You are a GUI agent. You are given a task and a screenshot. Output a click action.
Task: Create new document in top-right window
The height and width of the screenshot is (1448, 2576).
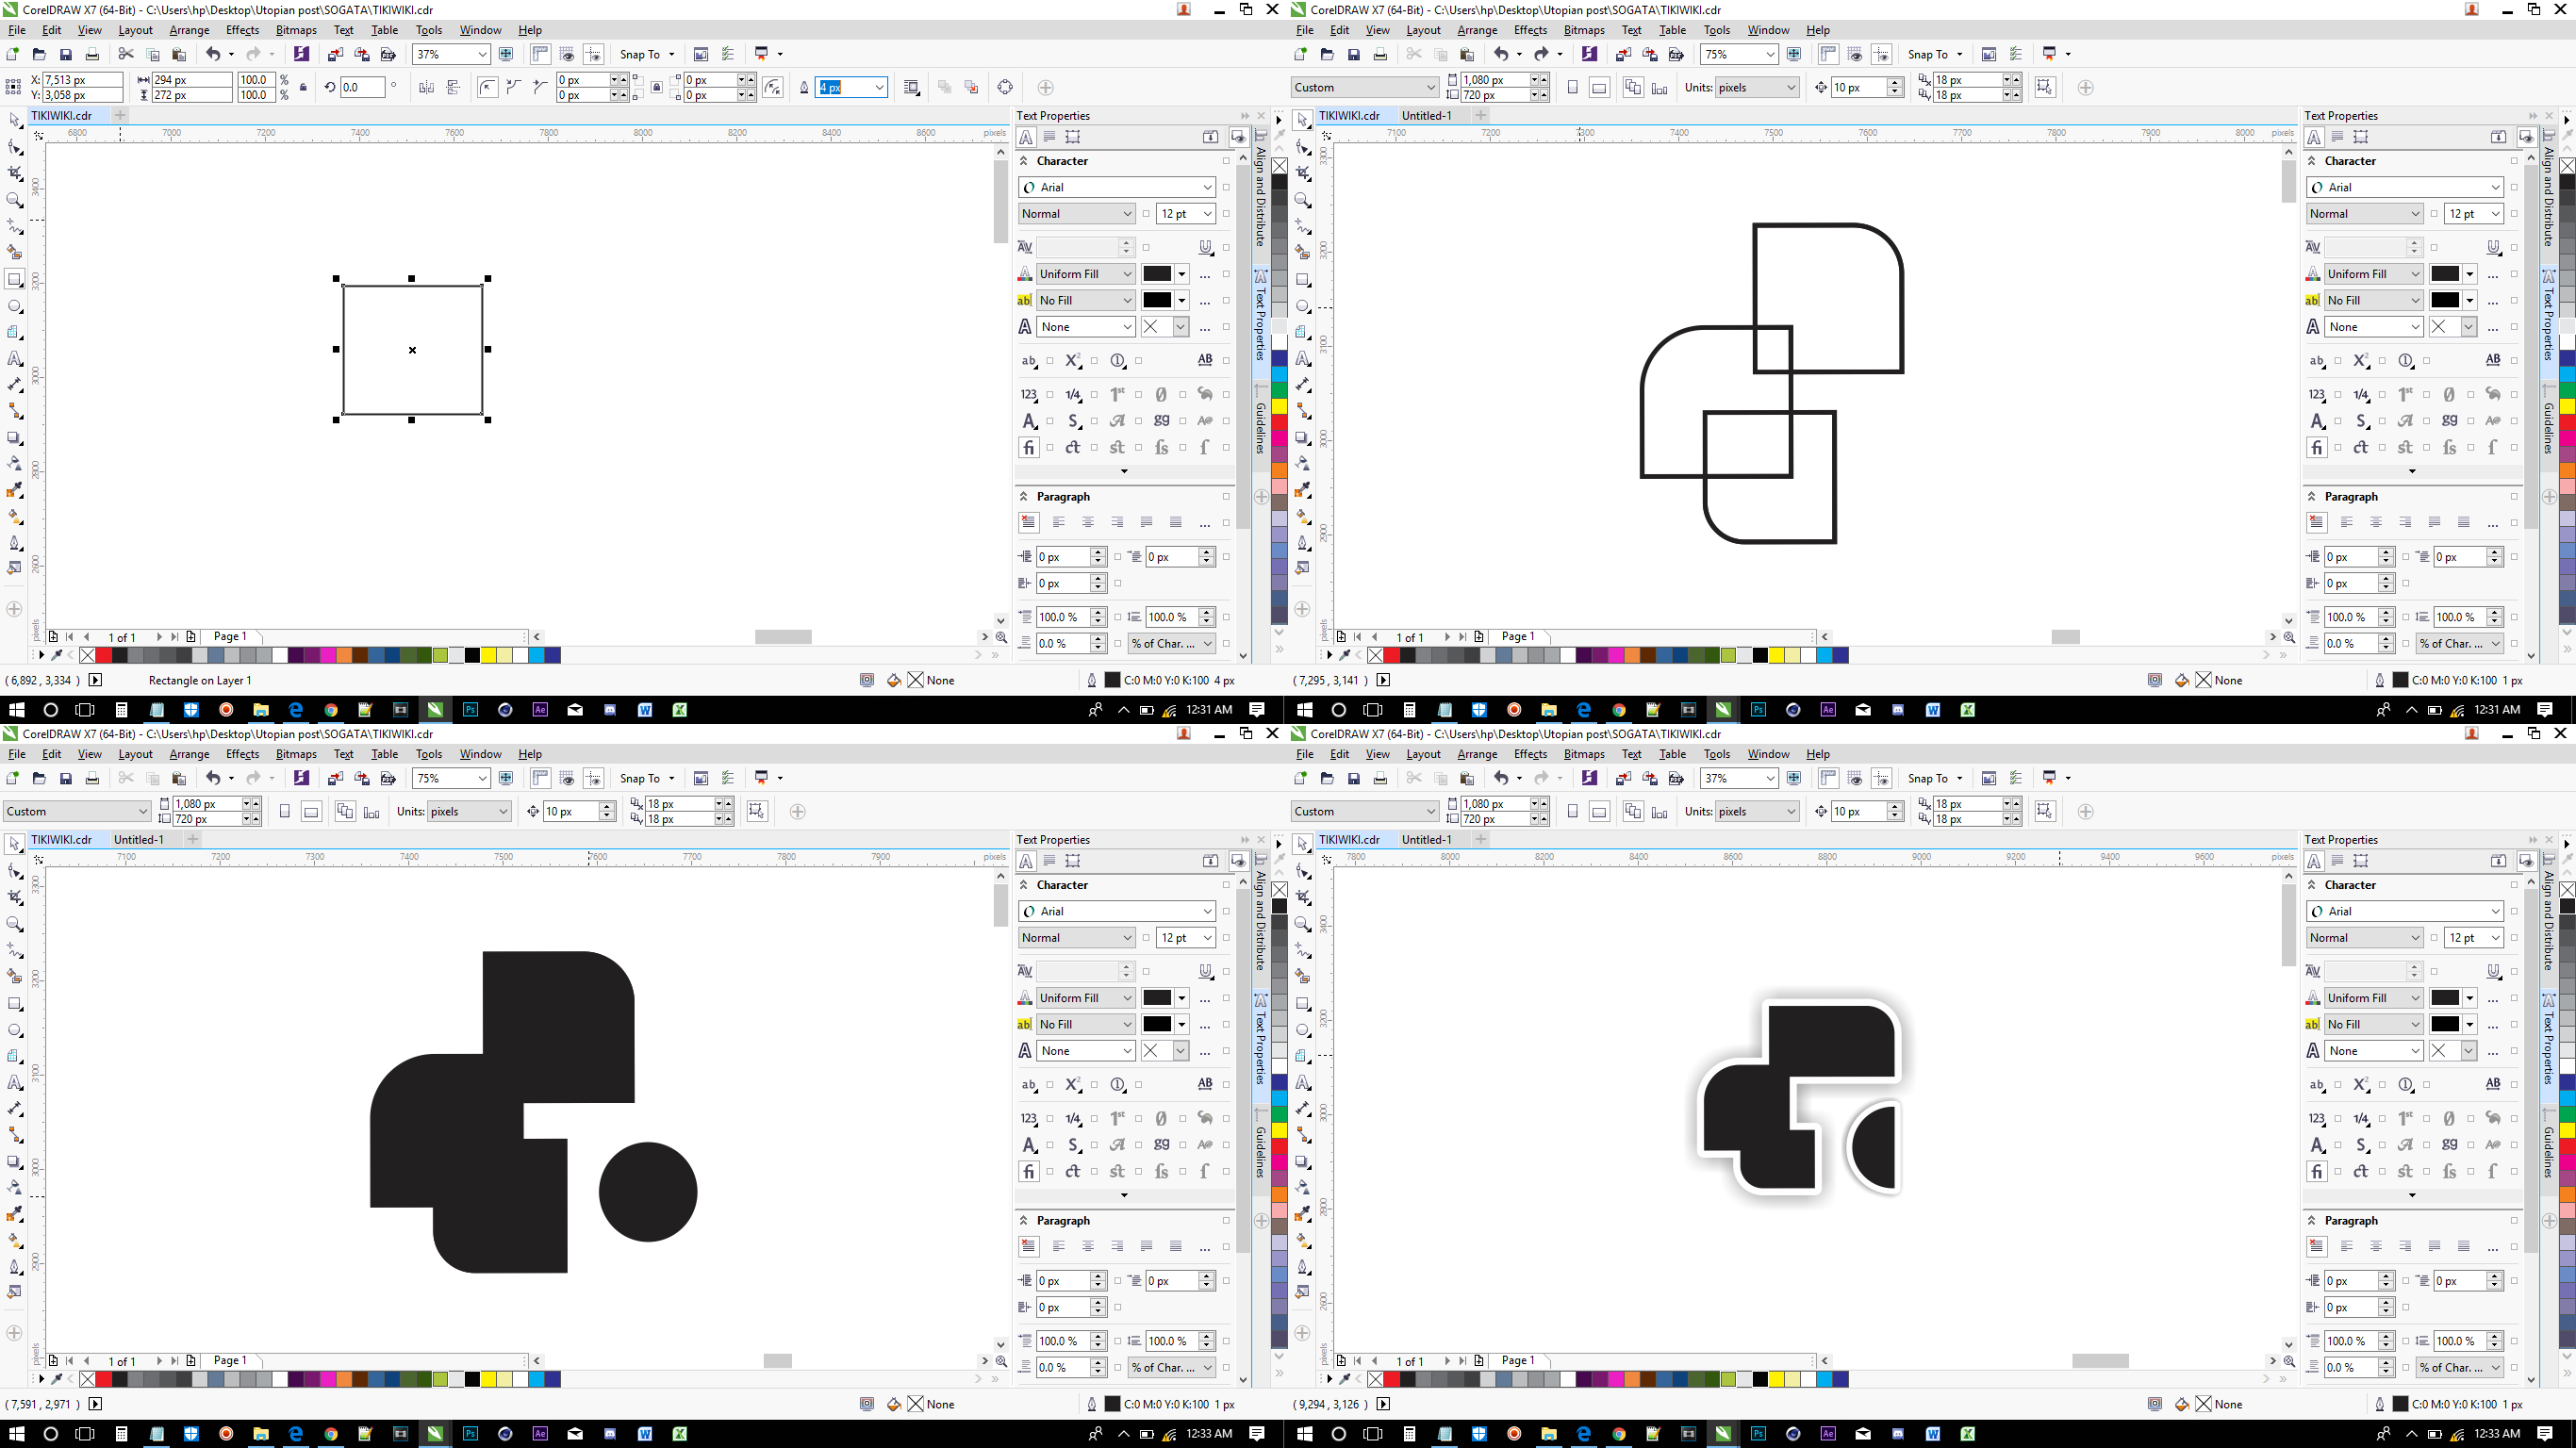click(x=1301, y=54)
